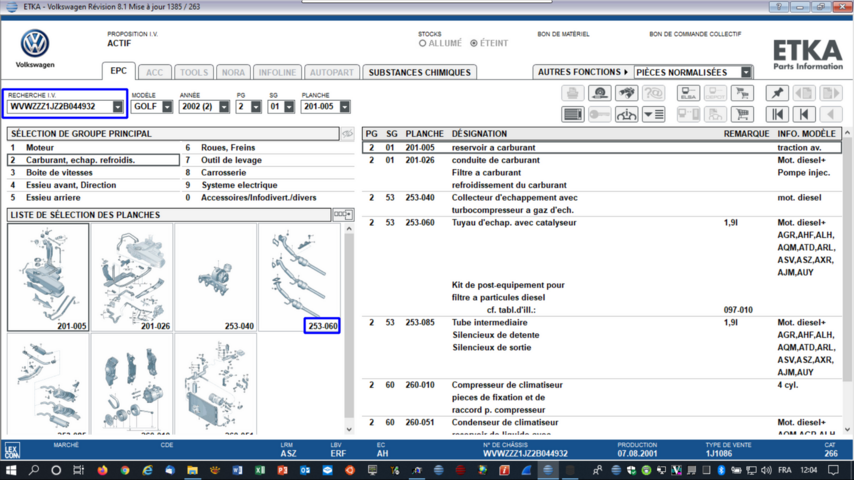
Task: Launch the ELSA workshop information icon
Action: (x=688, y=93)
